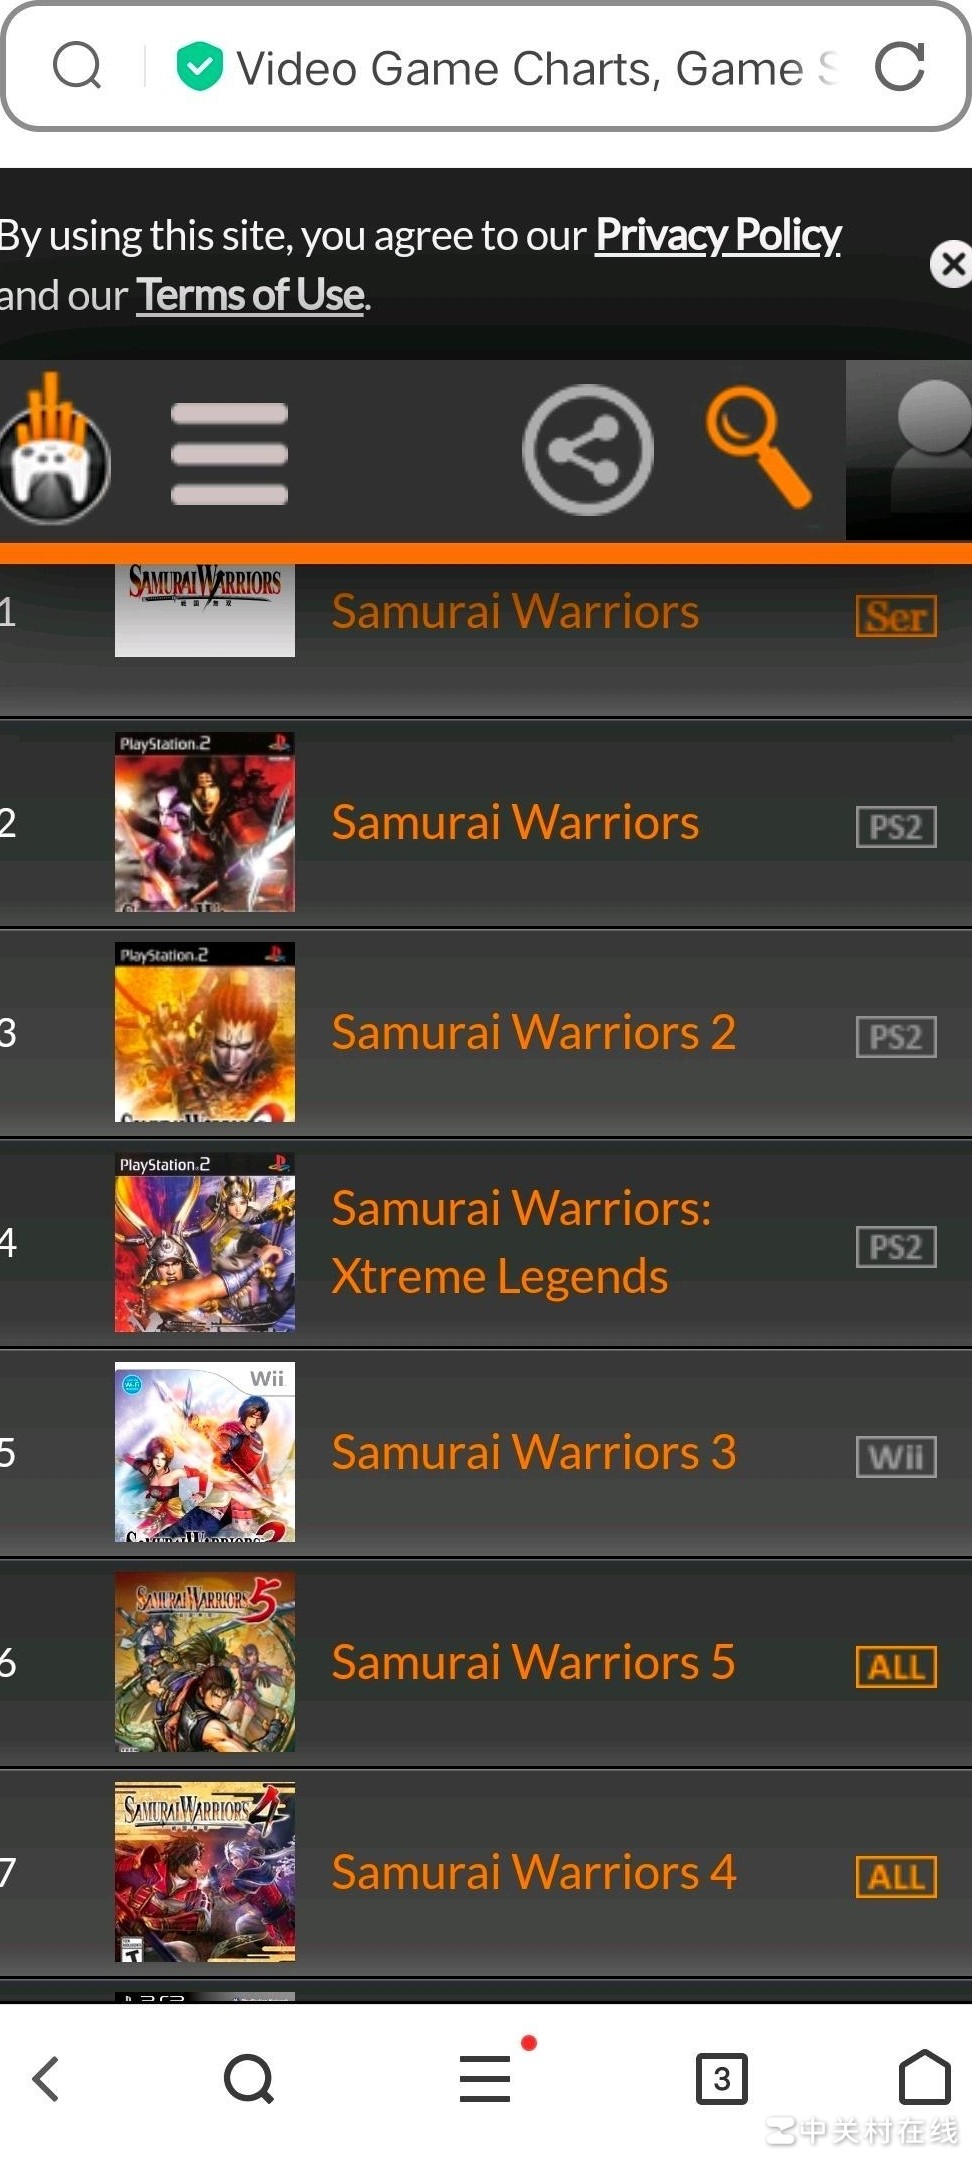Open the Privacy Policy link
Viewport: 972px width, 2160px height.
718,235
